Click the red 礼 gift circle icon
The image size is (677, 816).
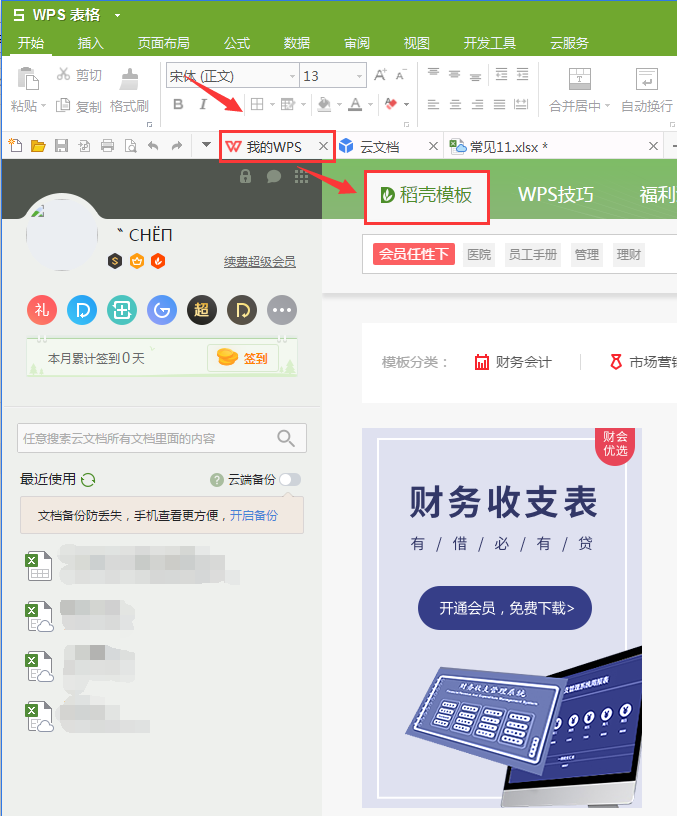[x=42, y=310]
